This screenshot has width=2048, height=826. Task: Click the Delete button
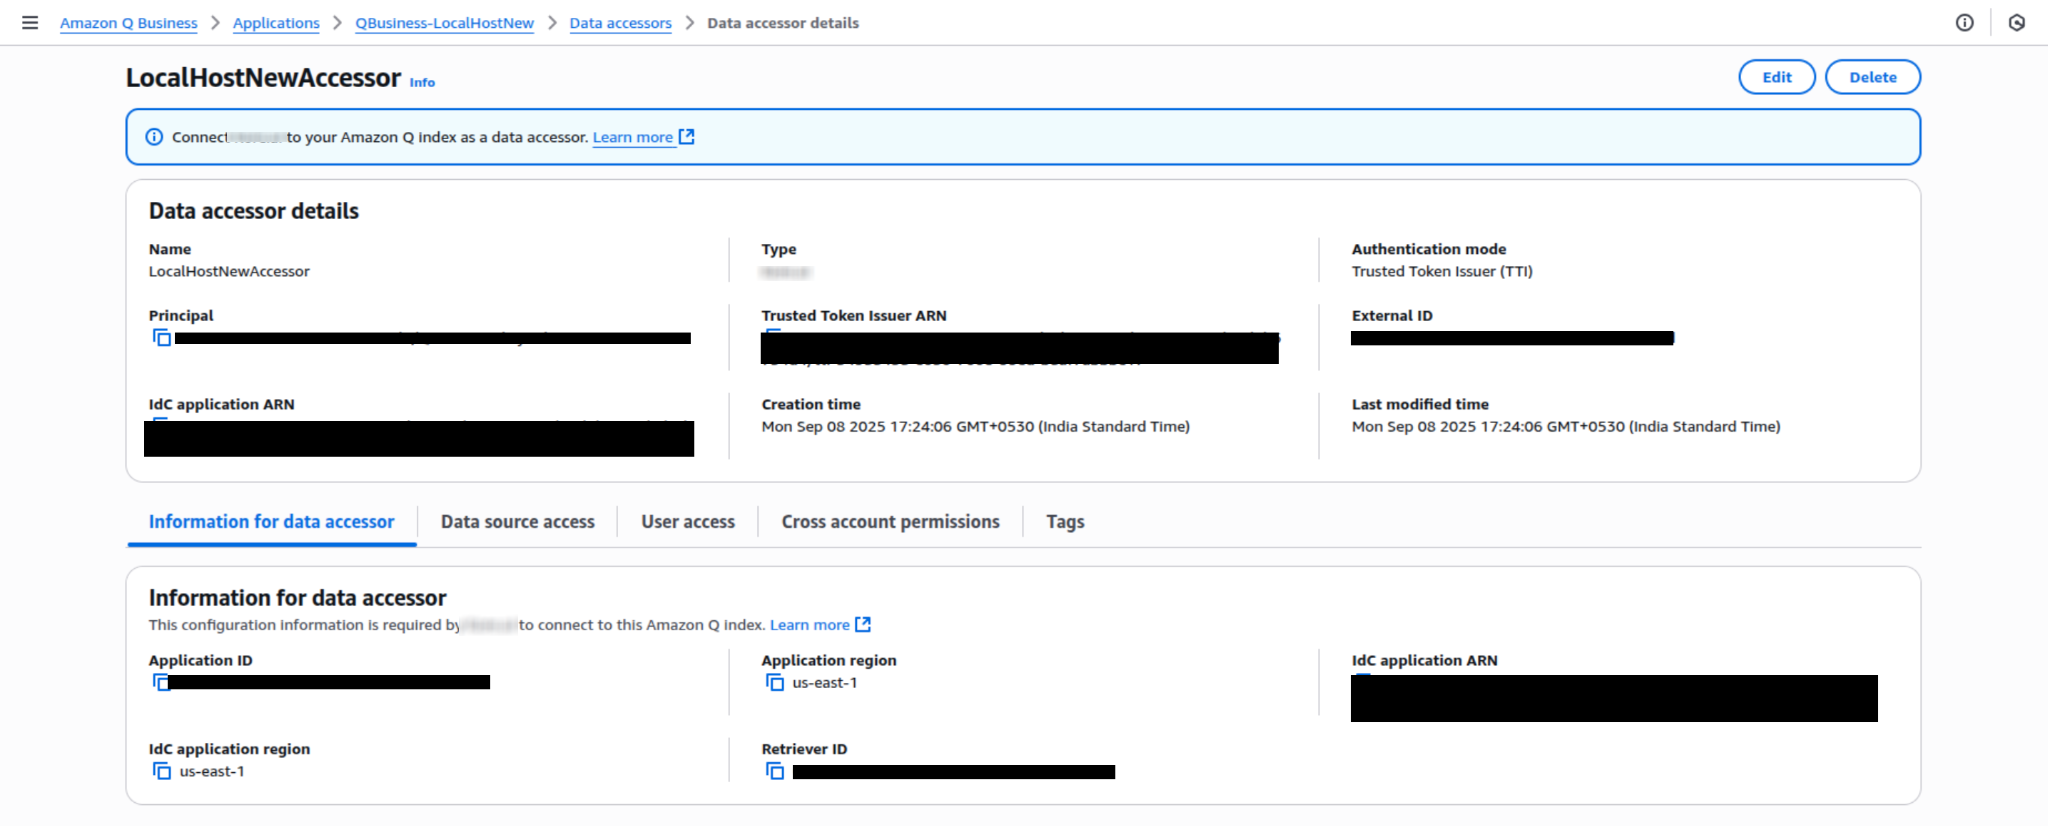point(1872,77)
